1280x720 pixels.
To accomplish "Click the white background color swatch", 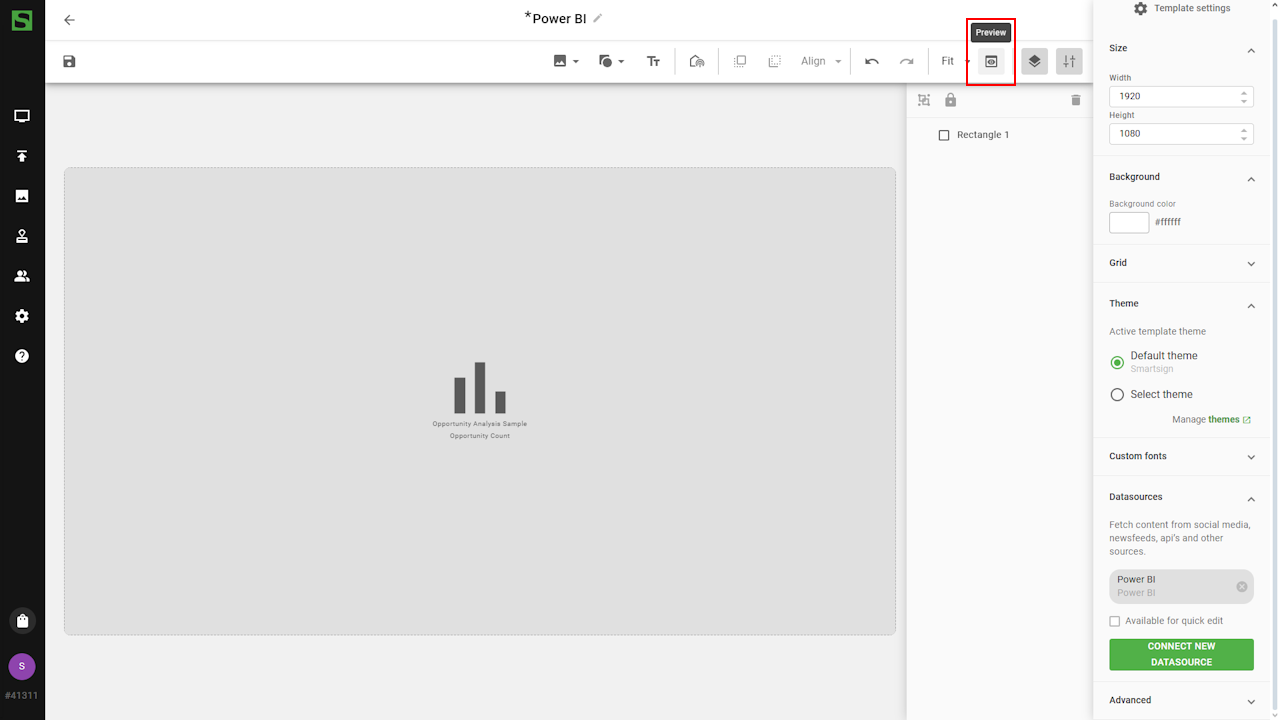I will pos(1129,222).
